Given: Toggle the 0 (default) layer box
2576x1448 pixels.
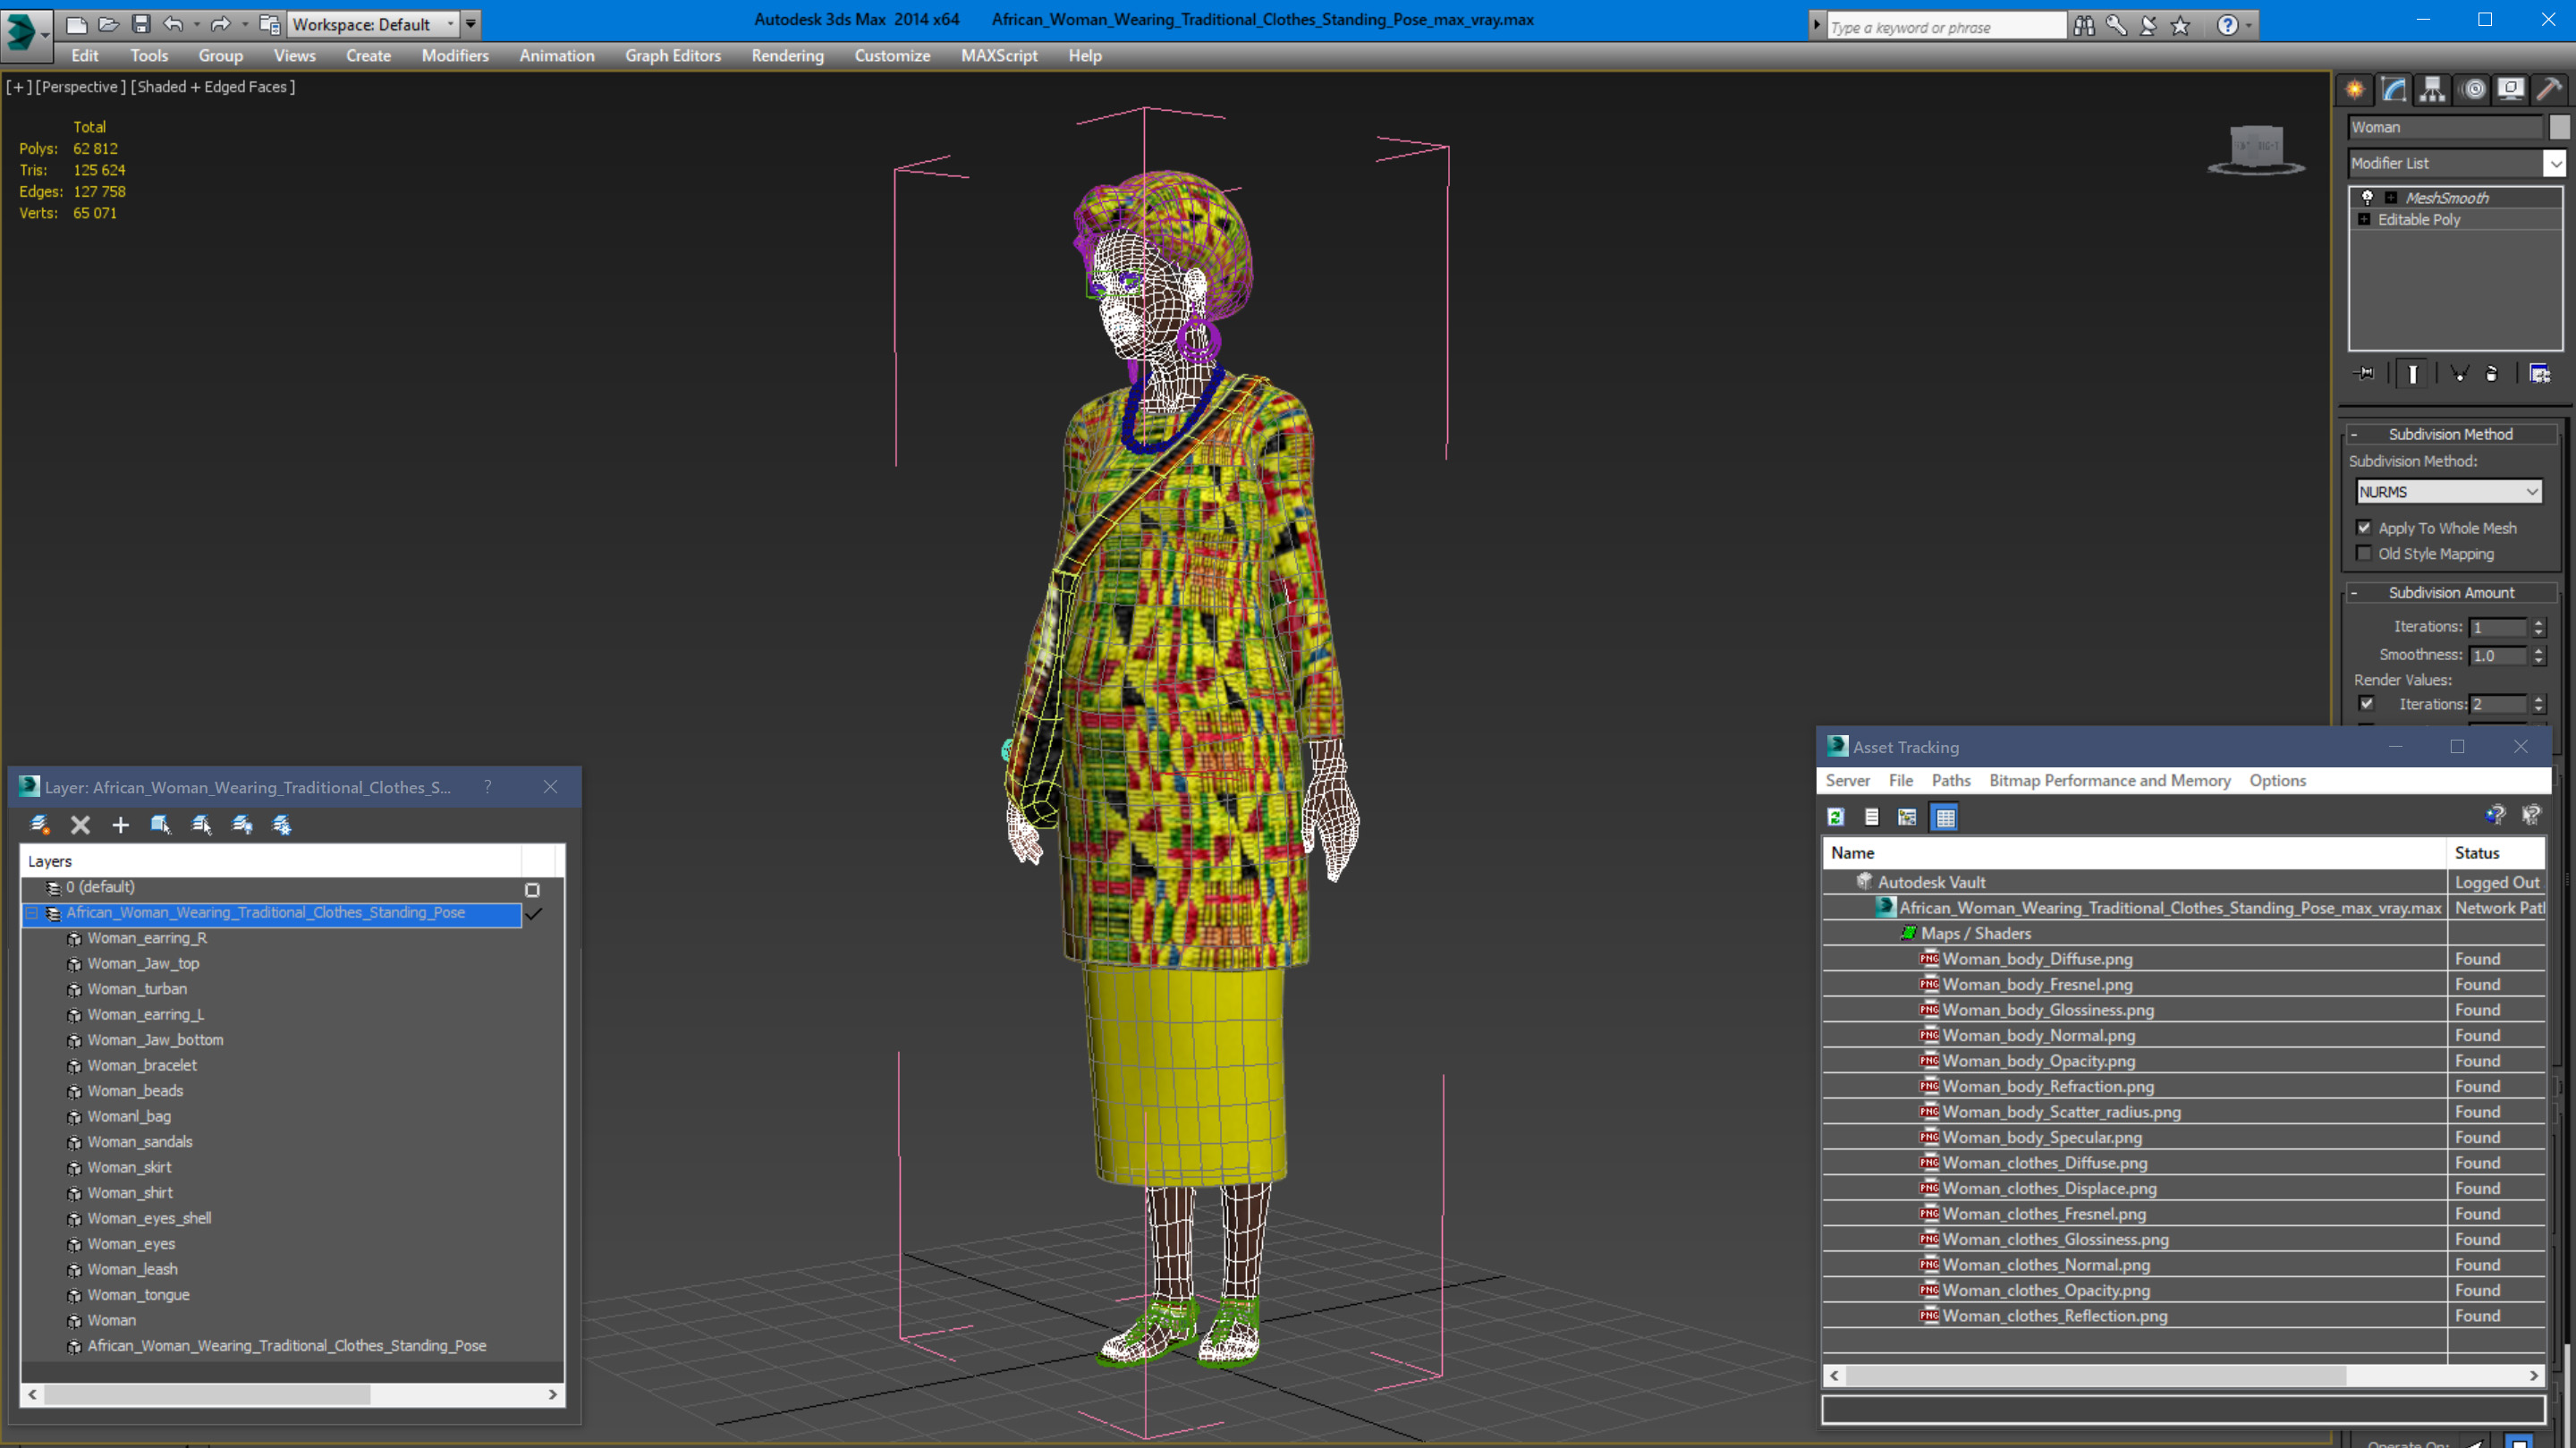Looking at the screenshot, I should pyautogui.click(x=533, y=890).
